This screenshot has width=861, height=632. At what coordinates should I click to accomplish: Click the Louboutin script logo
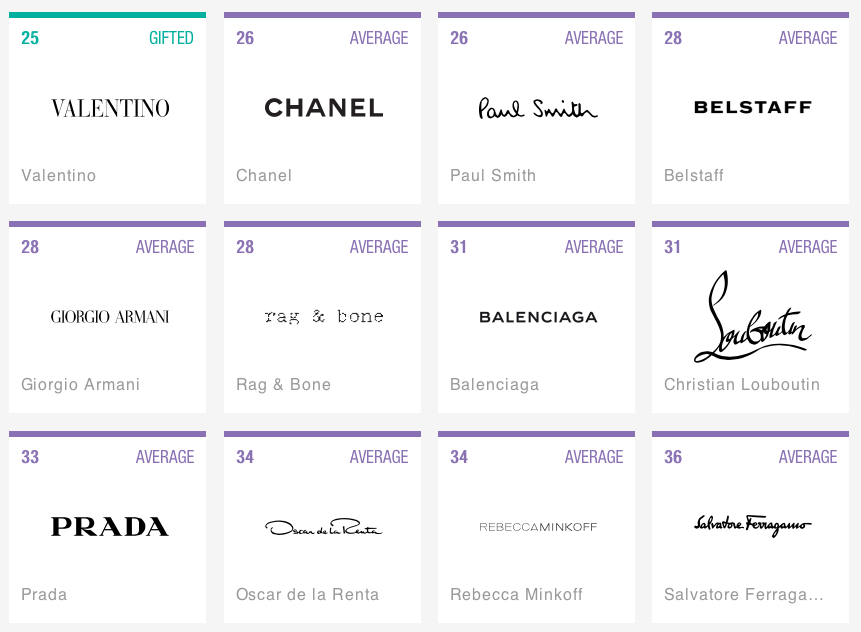coord(752,316)
